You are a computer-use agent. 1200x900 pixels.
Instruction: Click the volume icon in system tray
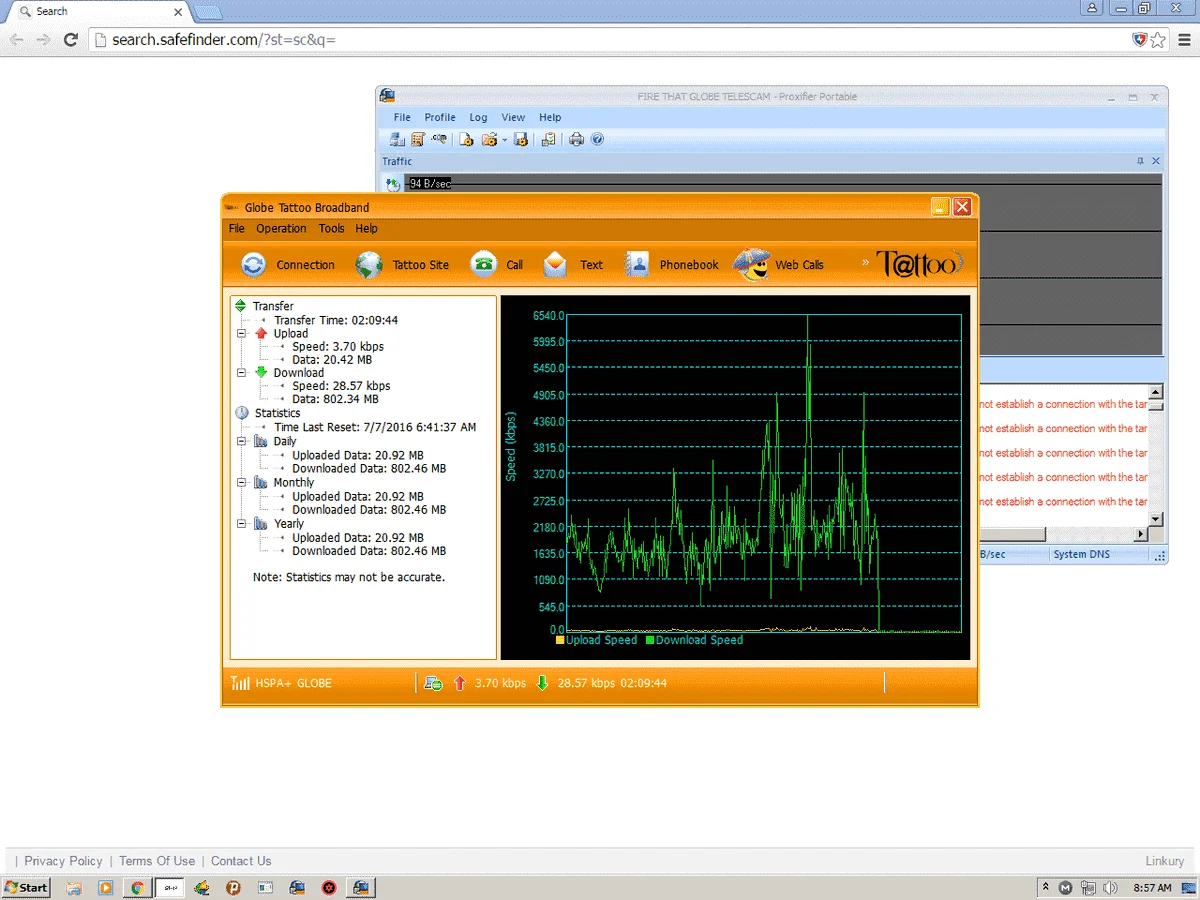1109,887
